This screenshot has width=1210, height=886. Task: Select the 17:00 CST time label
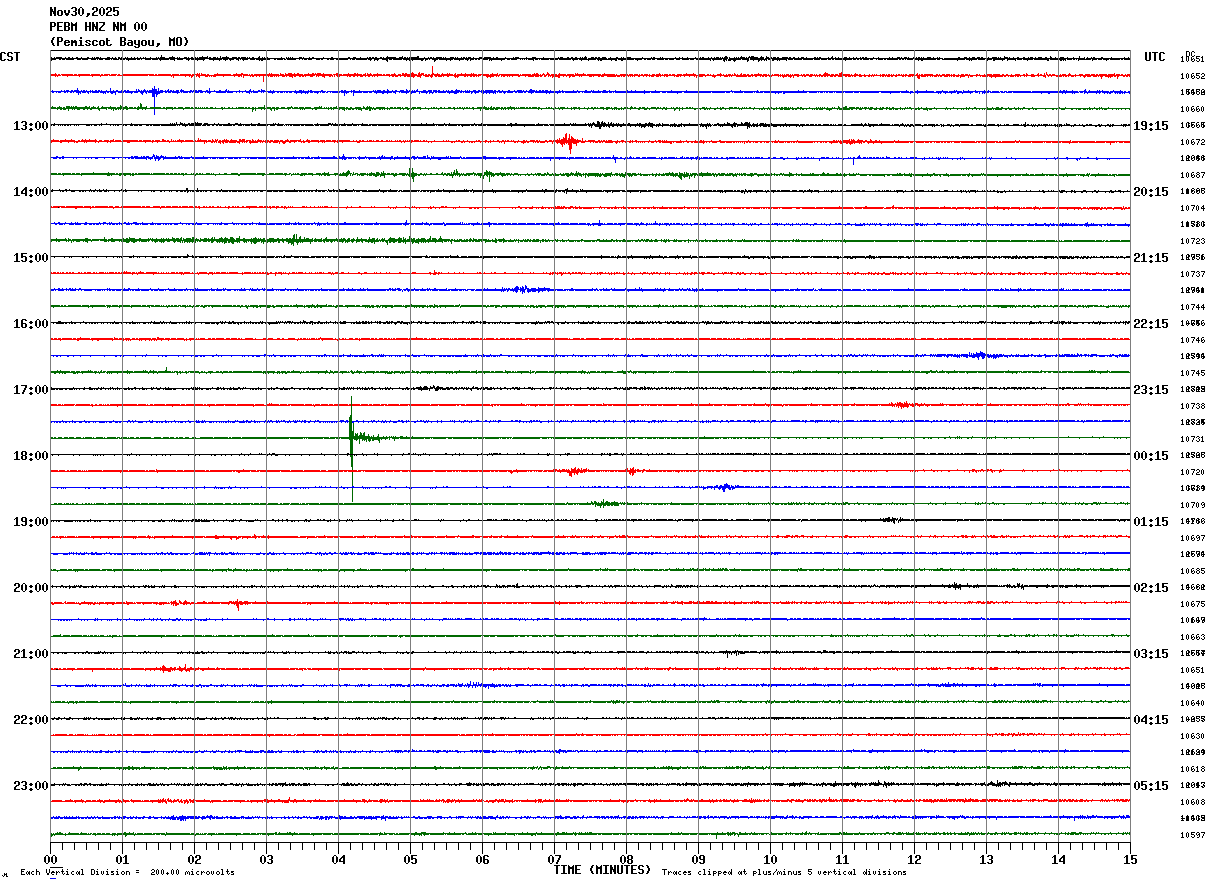coord(30,390)
